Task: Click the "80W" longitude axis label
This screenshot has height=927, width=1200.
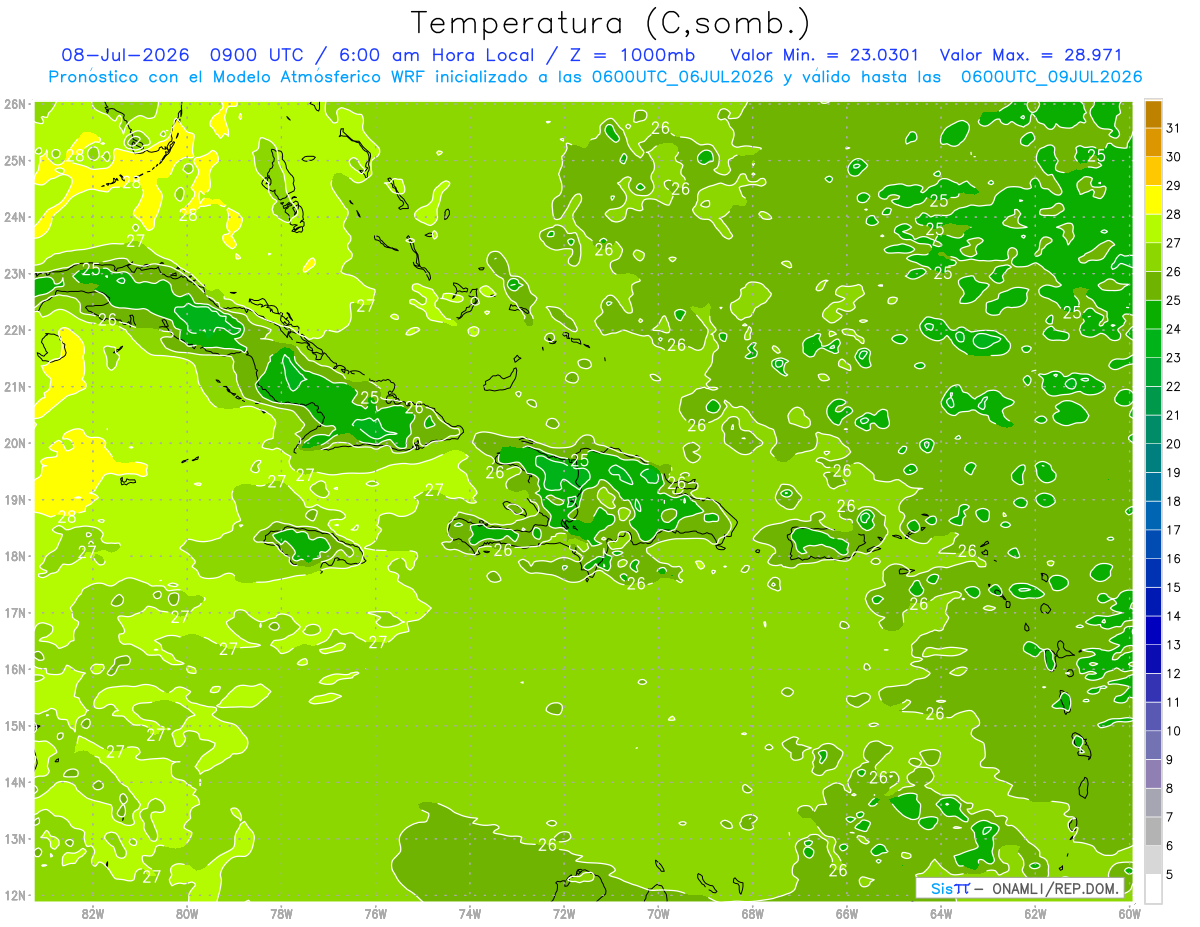Action: pyautogui.click(x=187, y=913)
